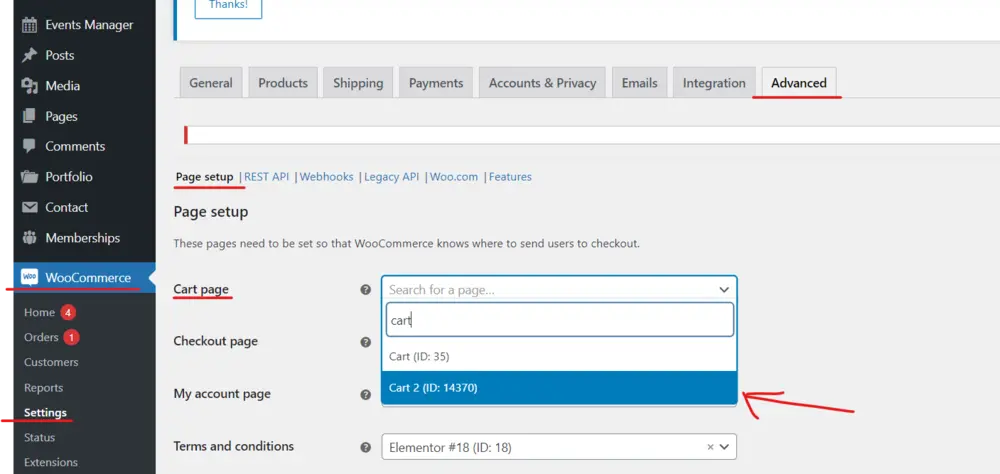Click the Memberships group icon
The height and width of the screenshot is (474, 1000).
29,238
